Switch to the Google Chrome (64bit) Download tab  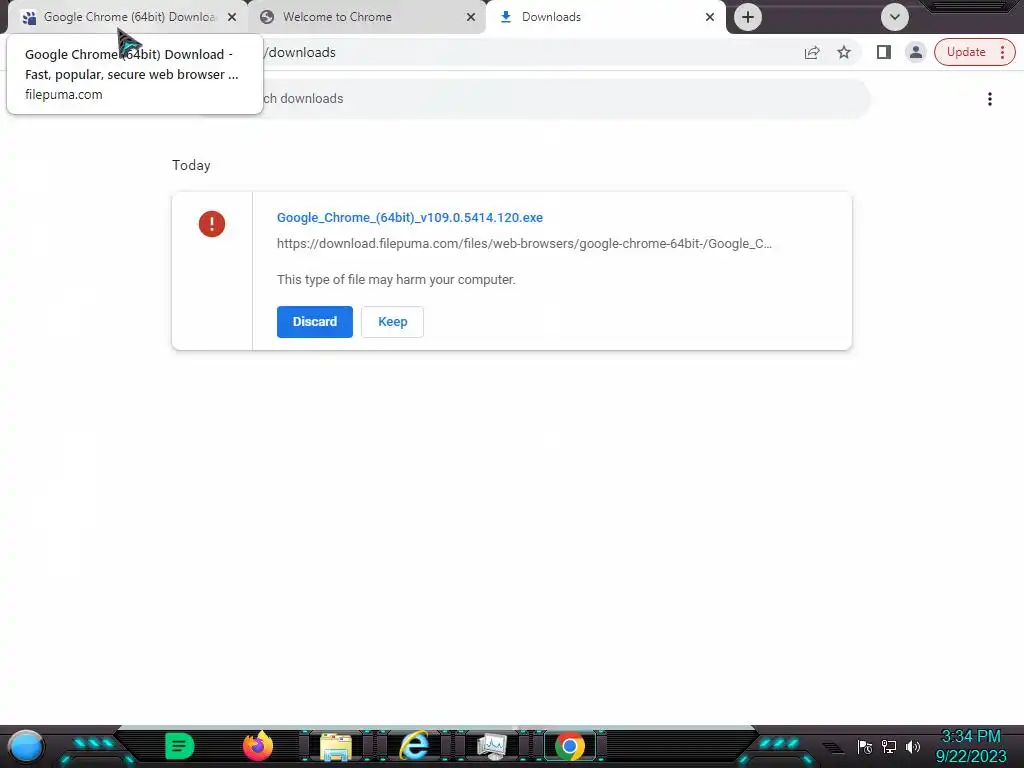click(129, 17)
